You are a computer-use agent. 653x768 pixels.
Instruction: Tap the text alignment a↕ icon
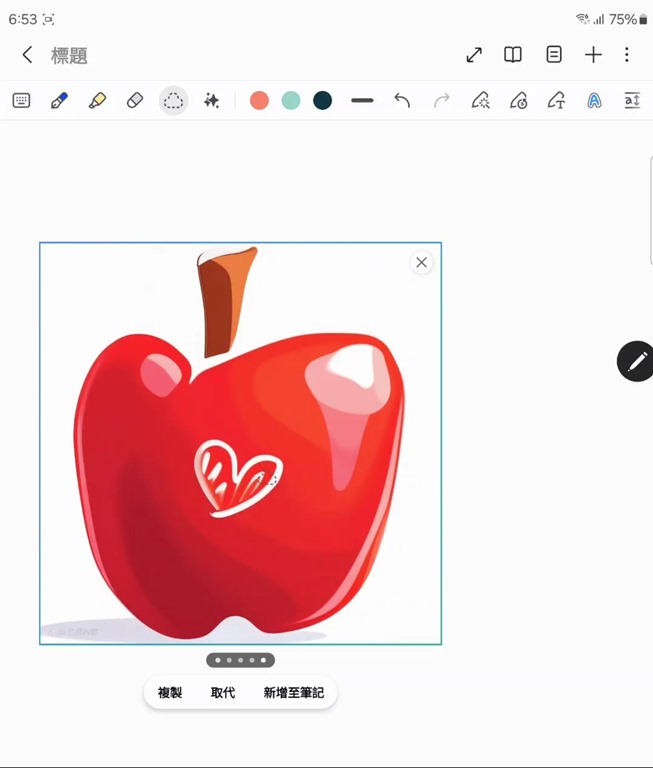coord(632,100)
